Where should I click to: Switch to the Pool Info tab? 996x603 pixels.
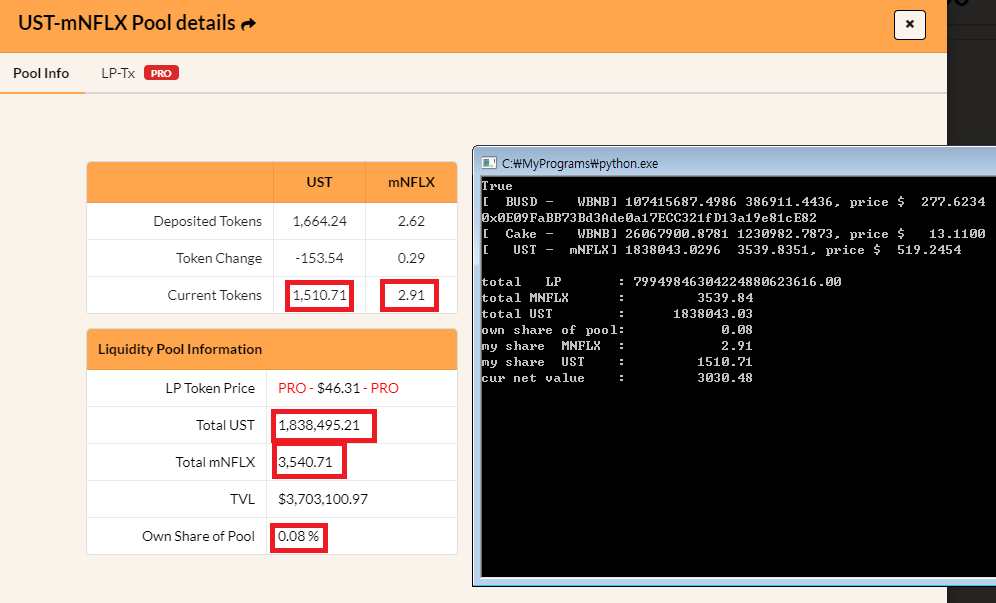41,73
